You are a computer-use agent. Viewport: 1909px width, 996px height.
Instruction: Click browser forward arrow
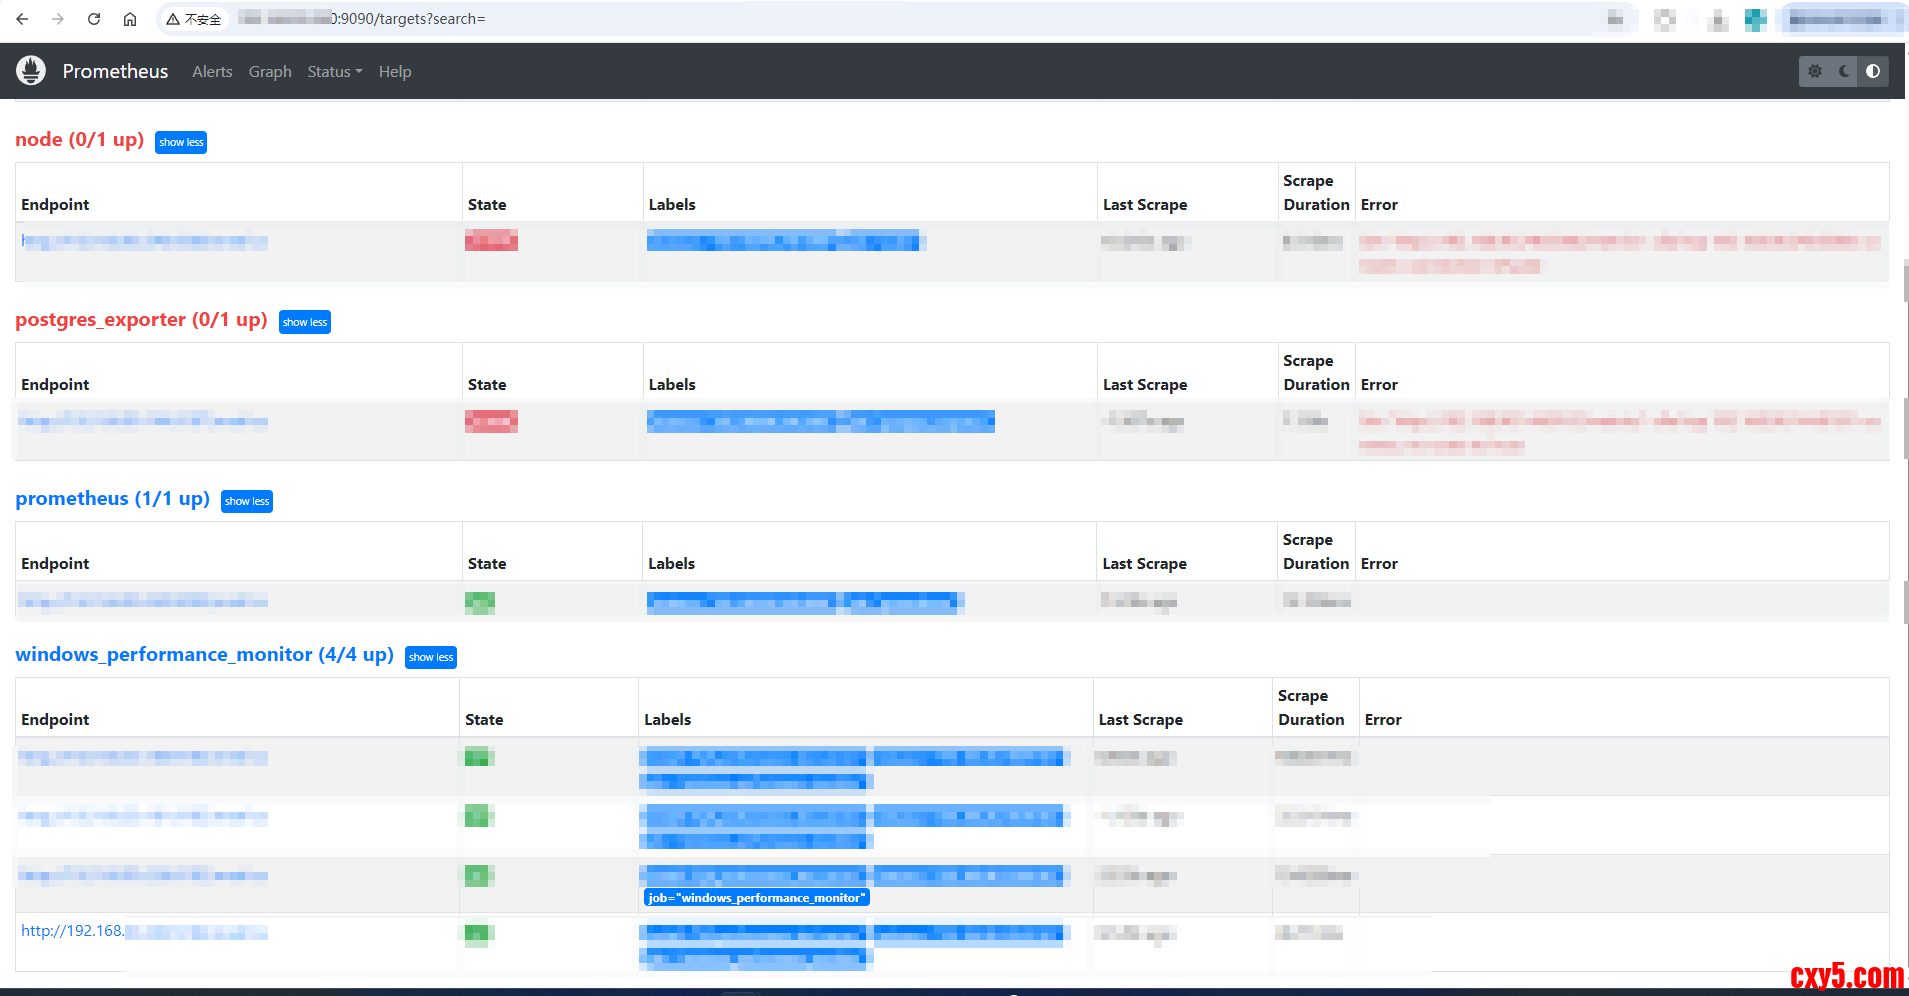point(58,19)
